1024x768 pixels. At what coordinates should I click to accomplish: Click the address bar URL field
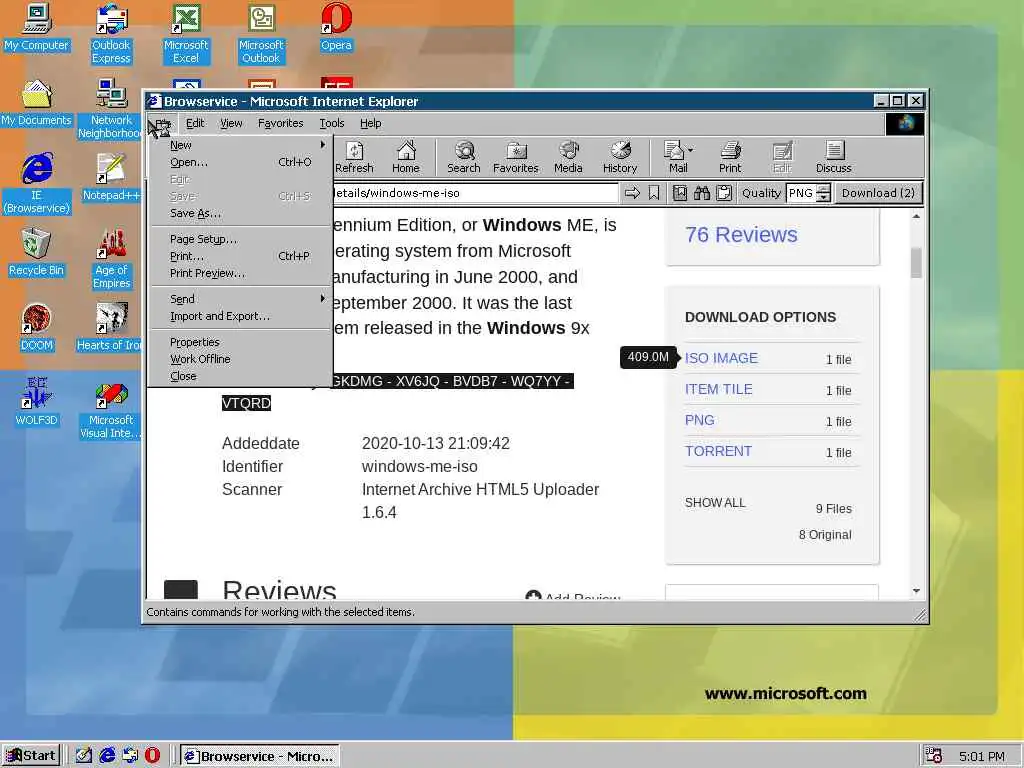pos(475,193)
